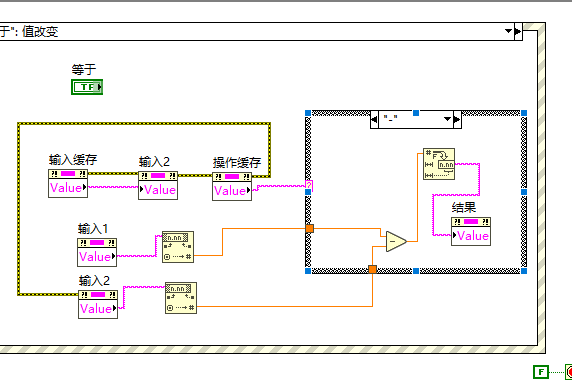Click the 值改变 event case label
The image size is (572, 382).
(x=40, y=31)
